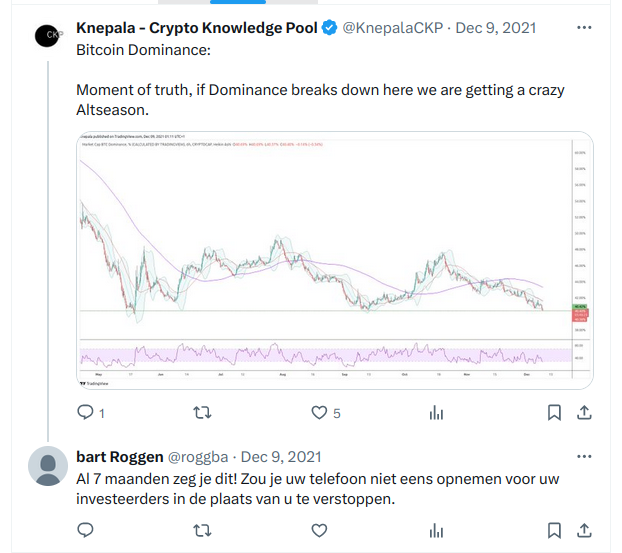The image size is (622, 553).
Task: Open the @KnepalaCKP handle link
Action: tap(393, 28)
